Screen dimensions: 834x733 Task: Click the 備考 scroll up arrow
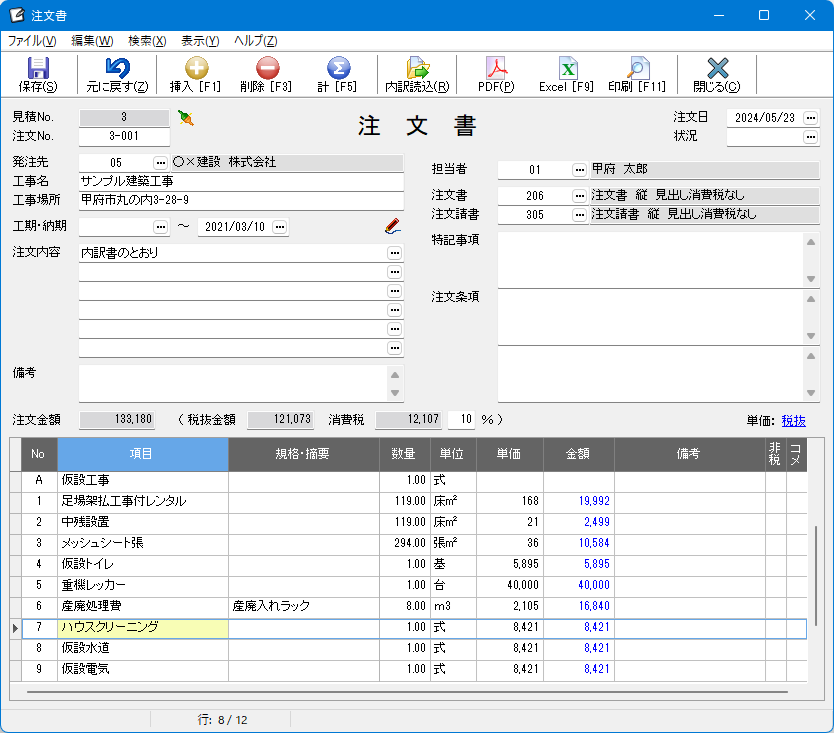click(395, 375)
